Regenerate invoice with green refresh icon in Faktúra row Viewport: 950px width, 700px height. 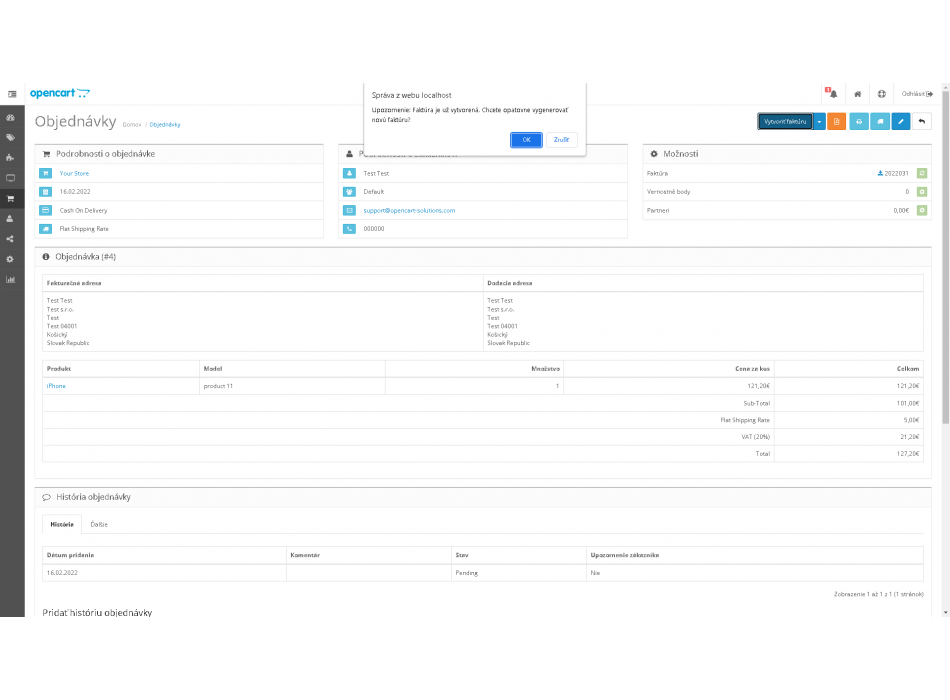point(922,173)
